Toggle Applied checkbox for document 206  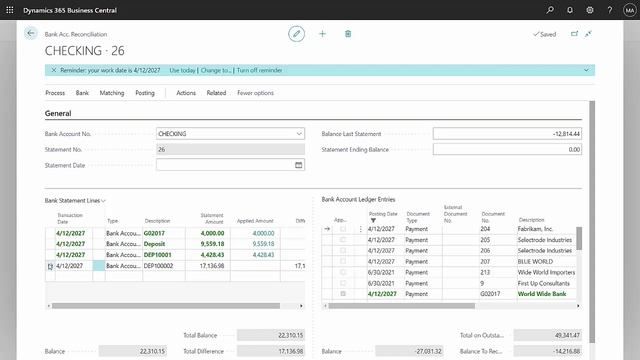pyautogui.click(x=343, y=251)
